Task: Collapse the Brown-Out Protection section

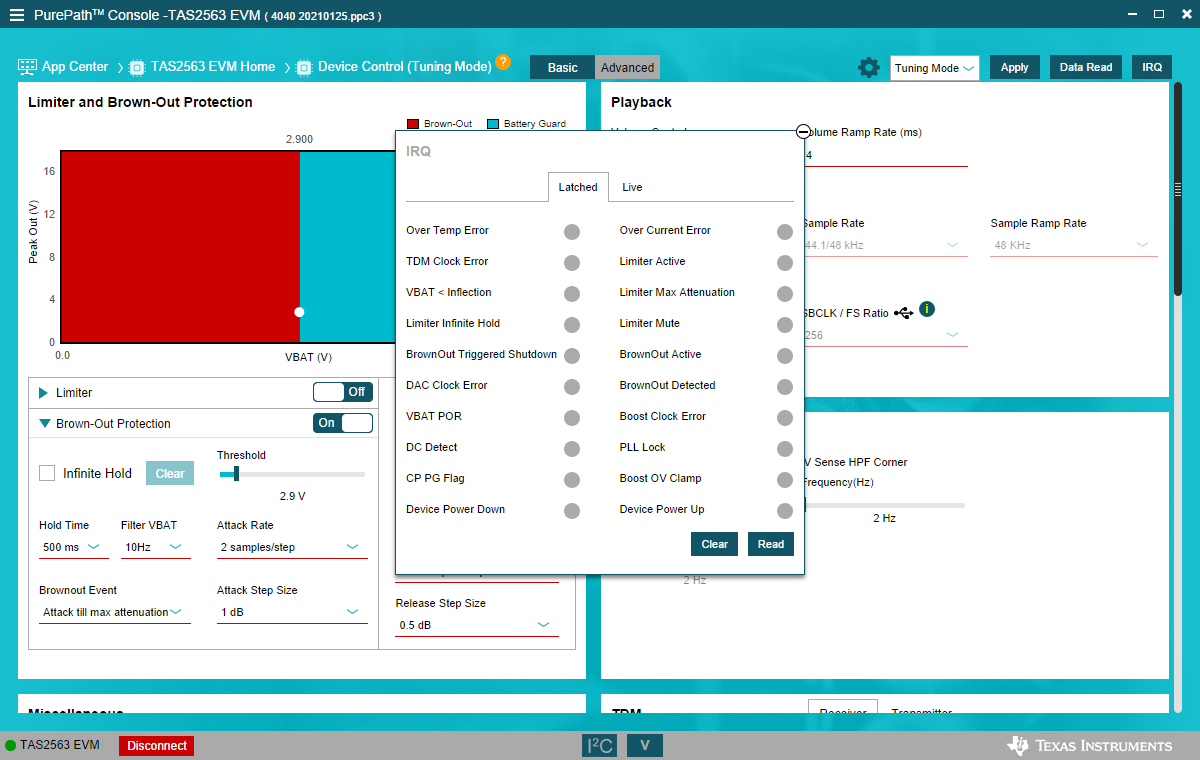Action: (x=44, y=424)
